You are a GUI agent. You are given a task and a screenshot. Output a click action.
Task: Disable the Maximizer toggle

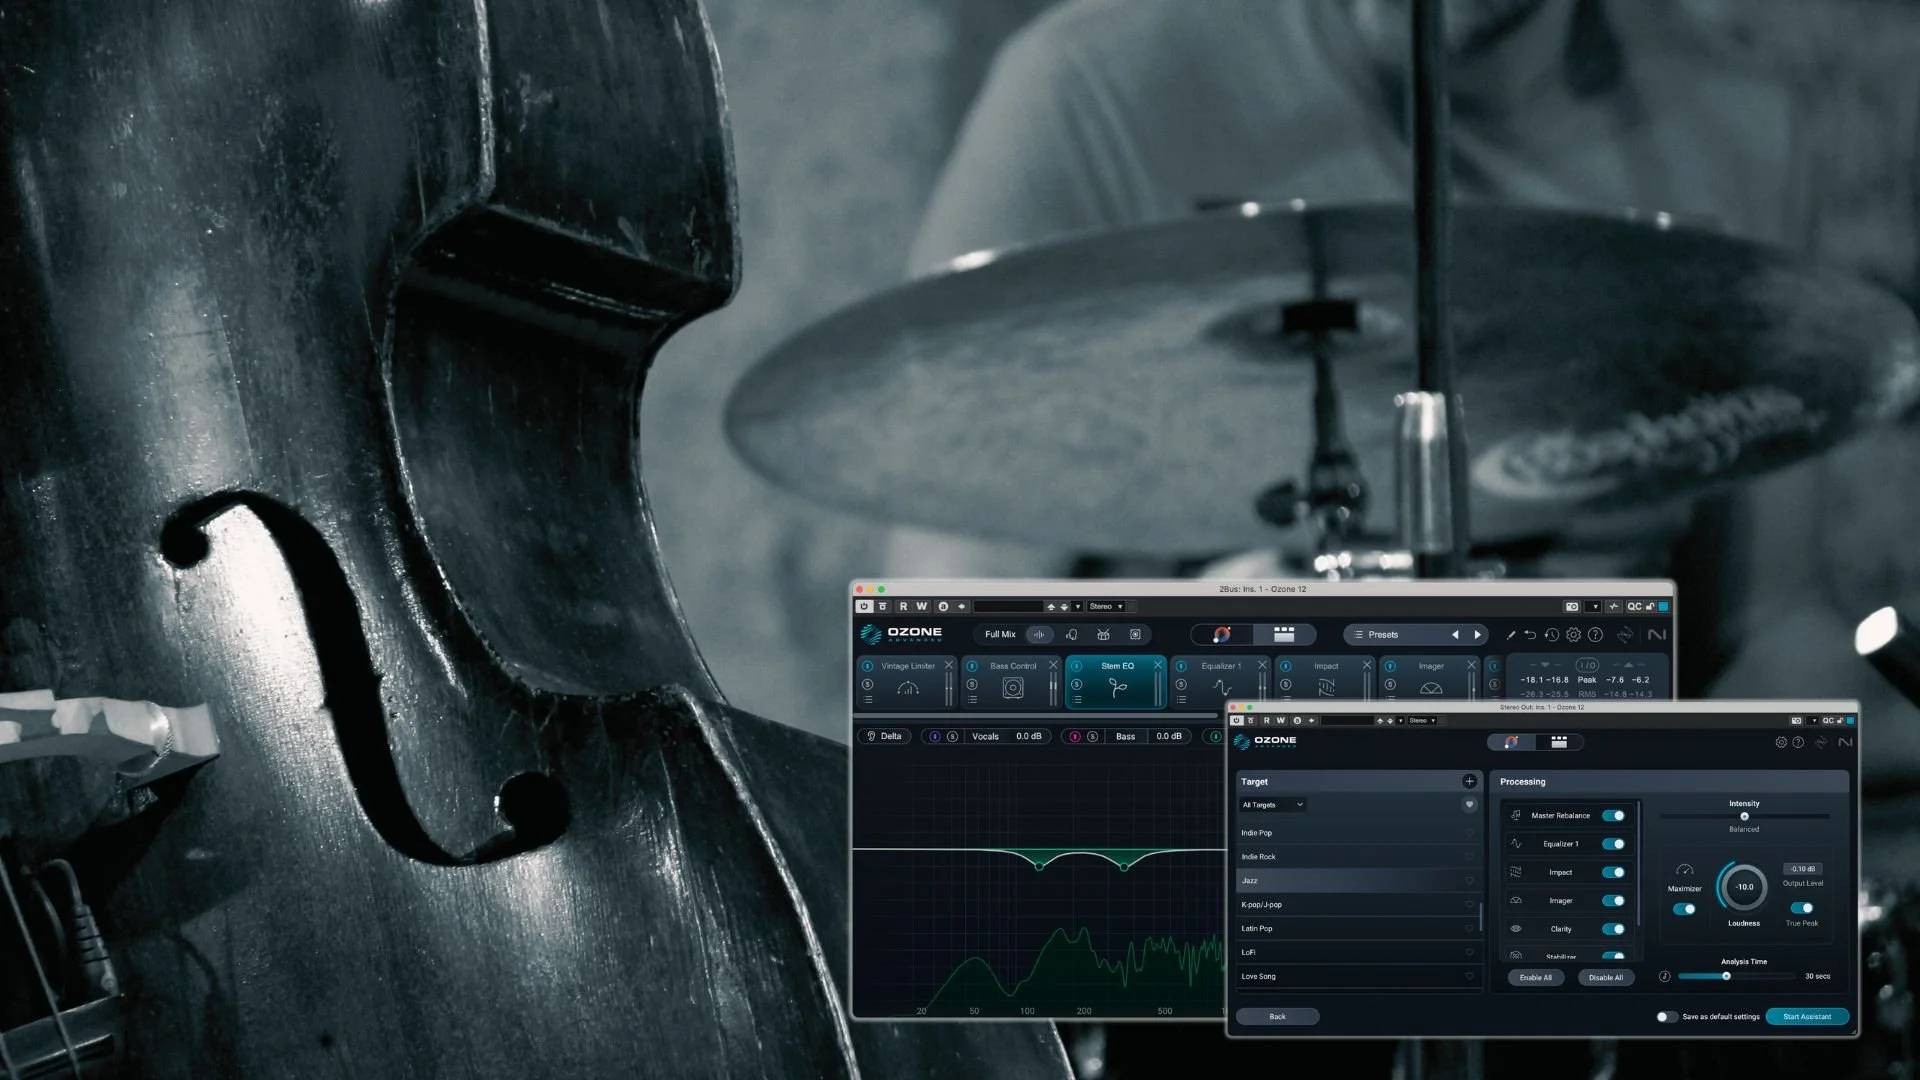tap(1684, 909)
